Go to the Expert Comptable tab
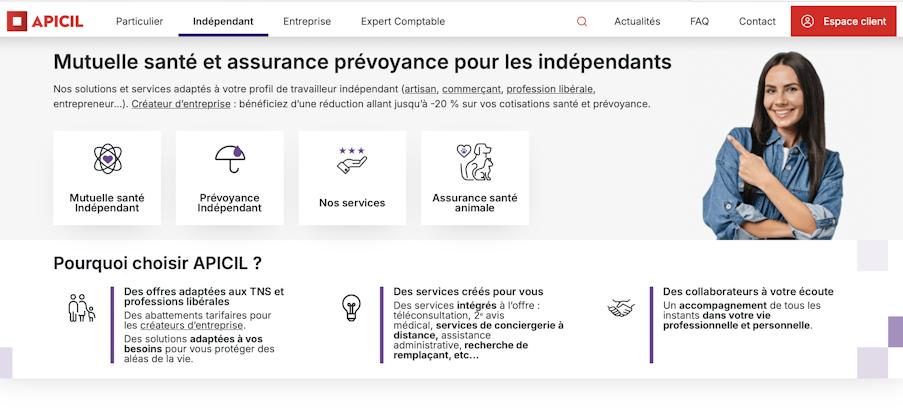903x410 pixels. coord(403,21)
